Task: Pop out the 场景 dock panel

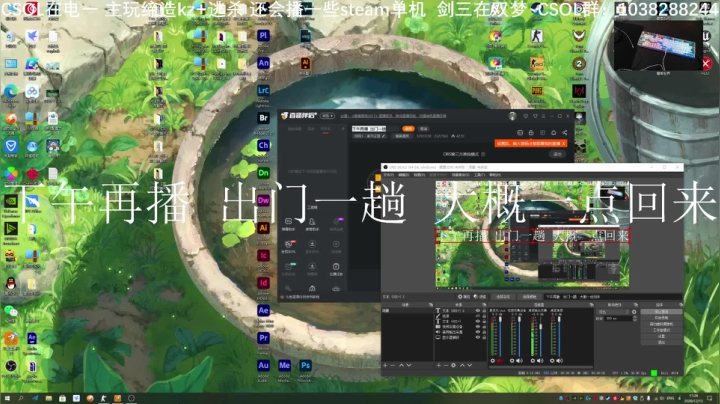Action: coord(431,305)
